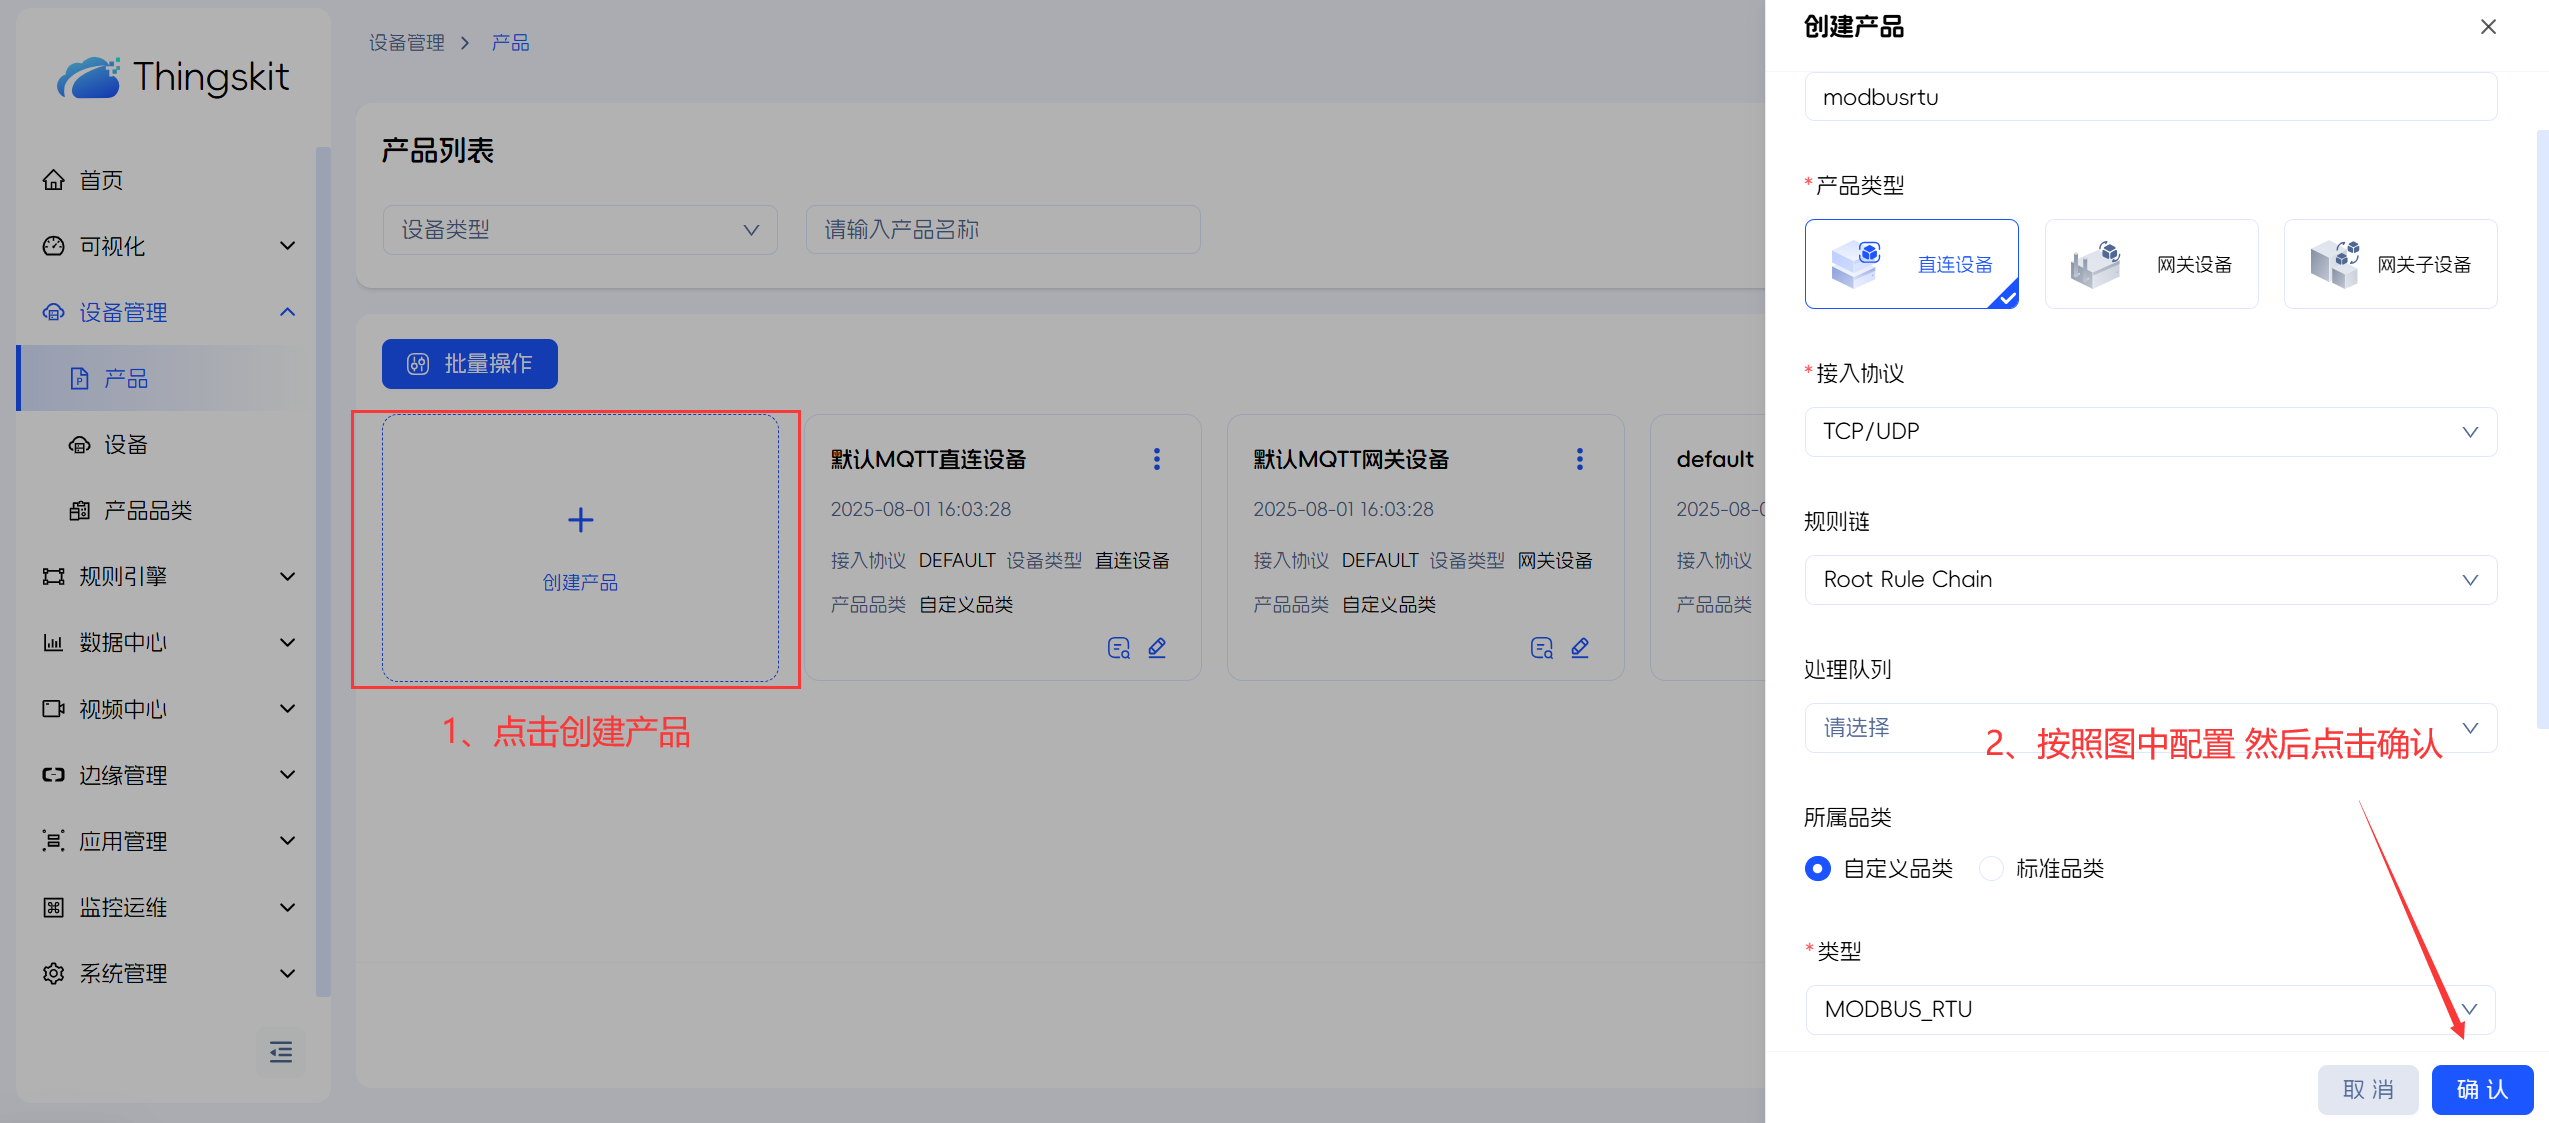Open the Root Rule Chain dropdown
2549x1123 pixels.
2150,580
